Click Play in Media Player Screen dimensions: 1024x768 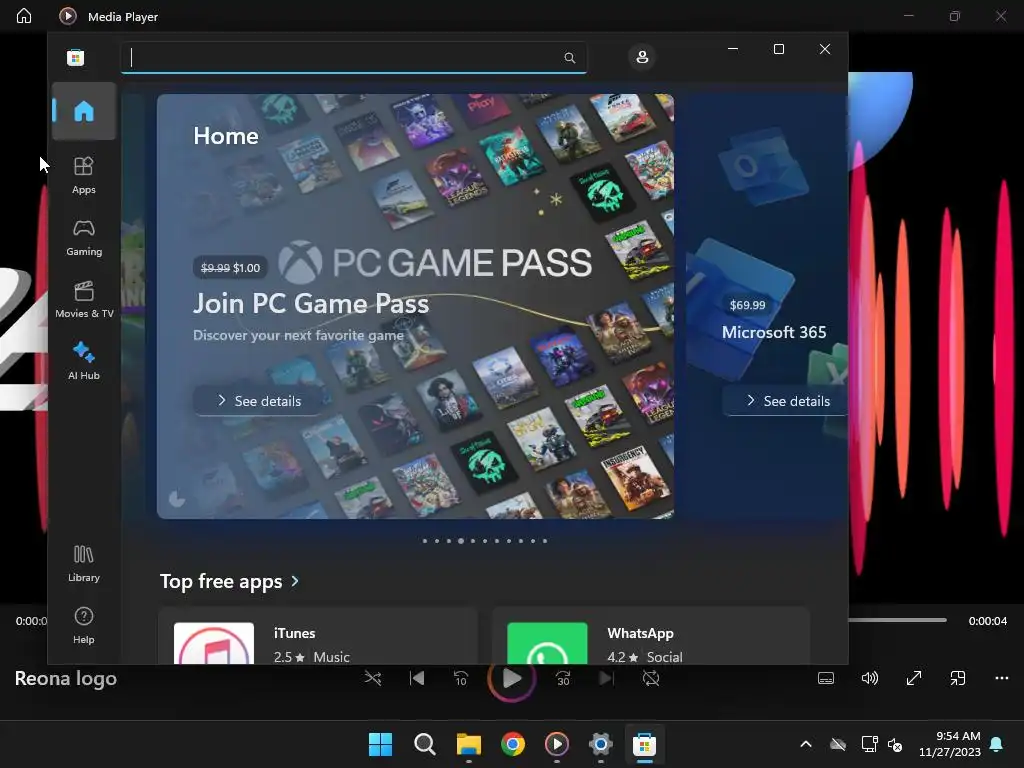click(x=511, y=679)
